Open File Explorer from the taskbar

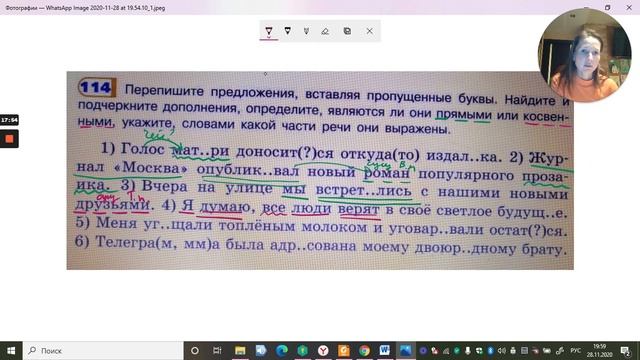[x=240, y=351]
